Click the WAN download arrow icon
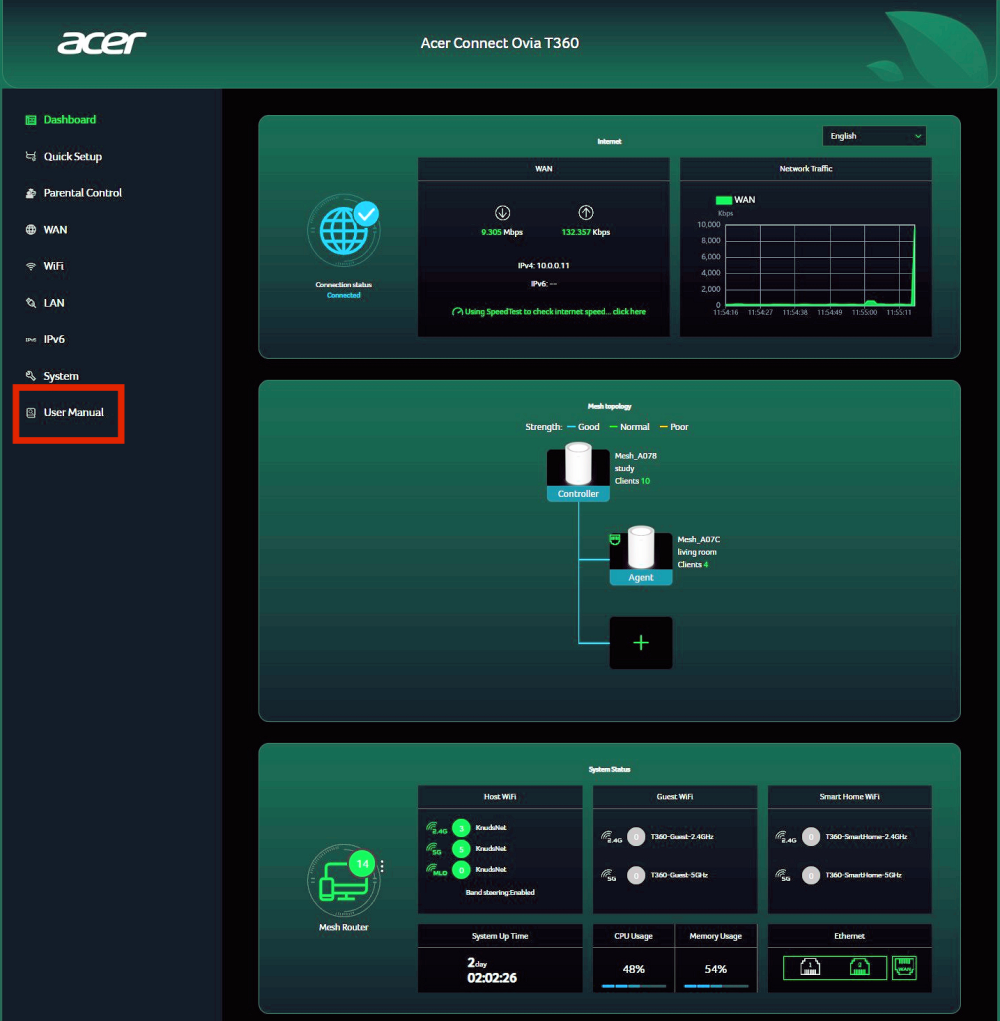The height and width of the screenshot is (1021, 1000). pos(503,213)
